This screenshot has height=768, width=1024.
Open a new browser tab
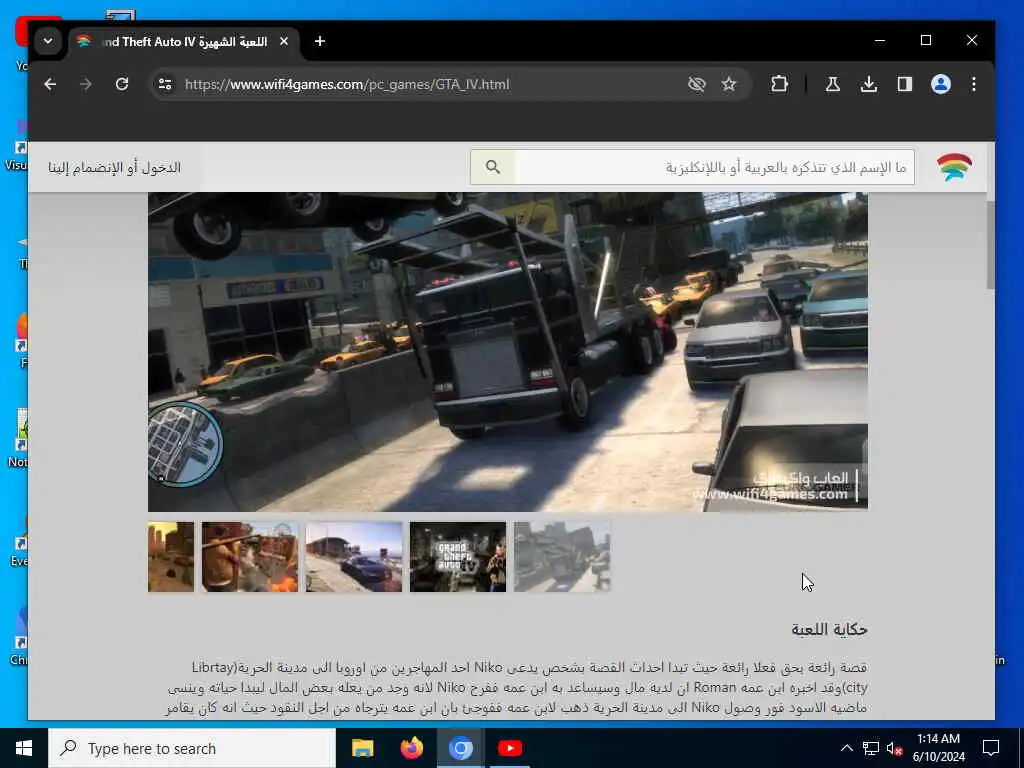click(x=319, y=41)
